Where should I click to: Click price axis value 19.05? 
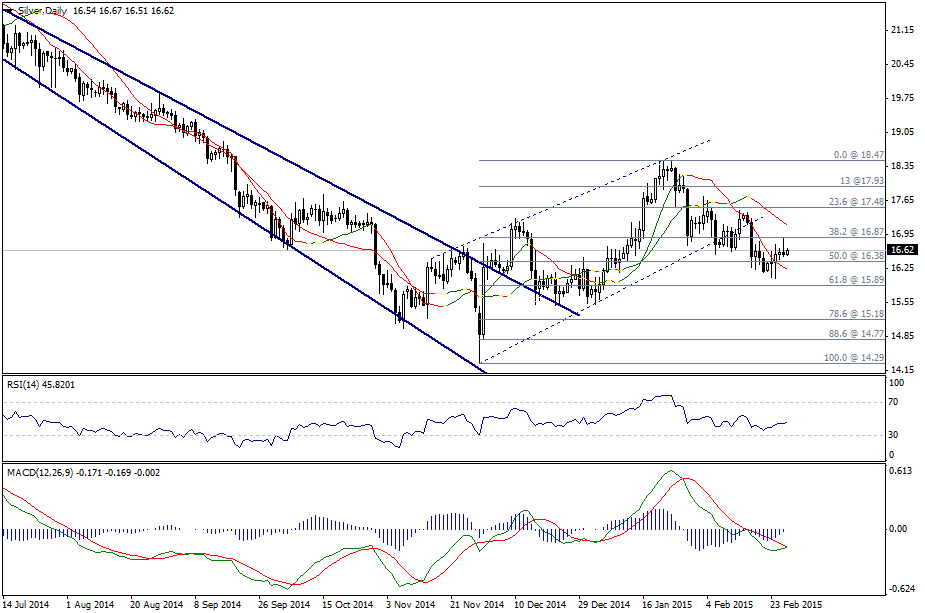901,132
